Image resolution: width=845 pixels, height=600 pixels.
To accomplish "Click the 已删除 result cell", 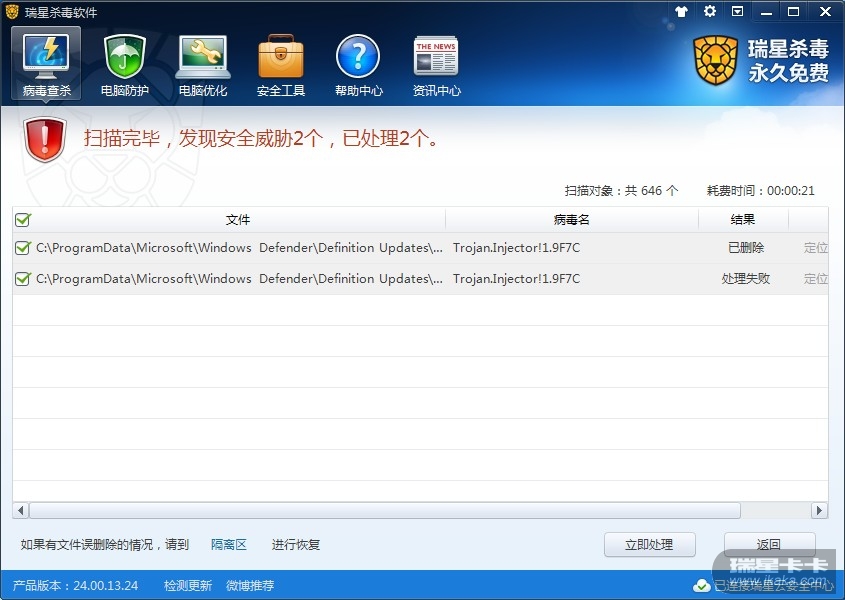I will coord(746,247).
